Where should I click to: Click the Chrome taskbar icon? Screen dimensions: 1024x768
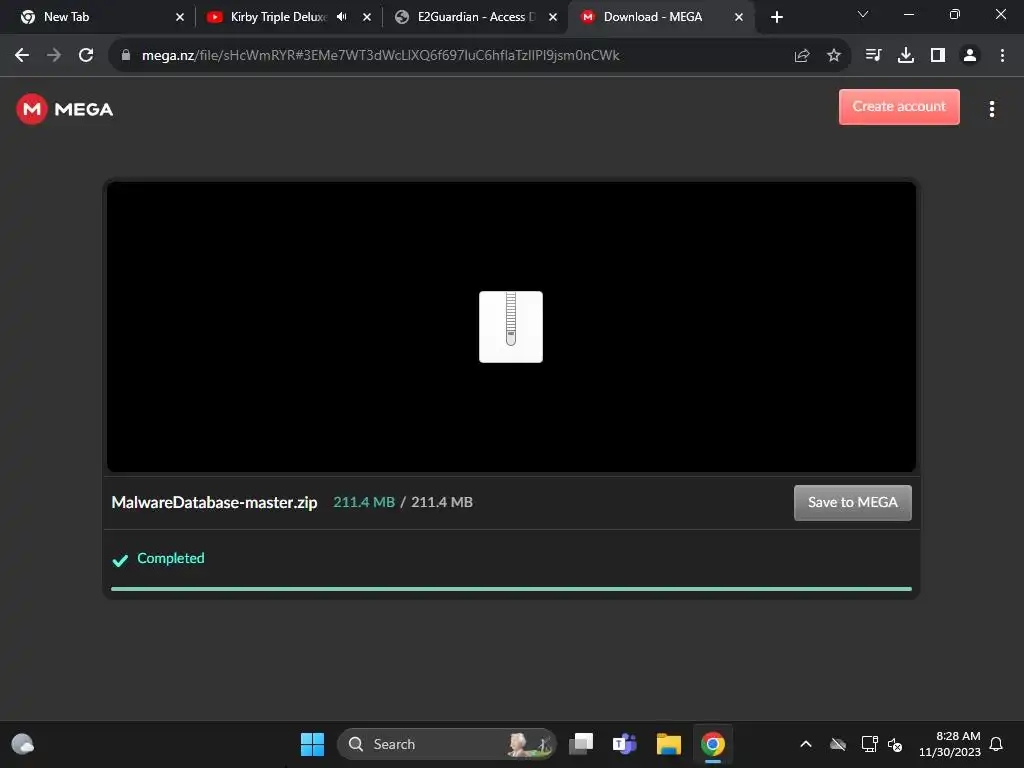pyautogui.click(x=712, y=744)
